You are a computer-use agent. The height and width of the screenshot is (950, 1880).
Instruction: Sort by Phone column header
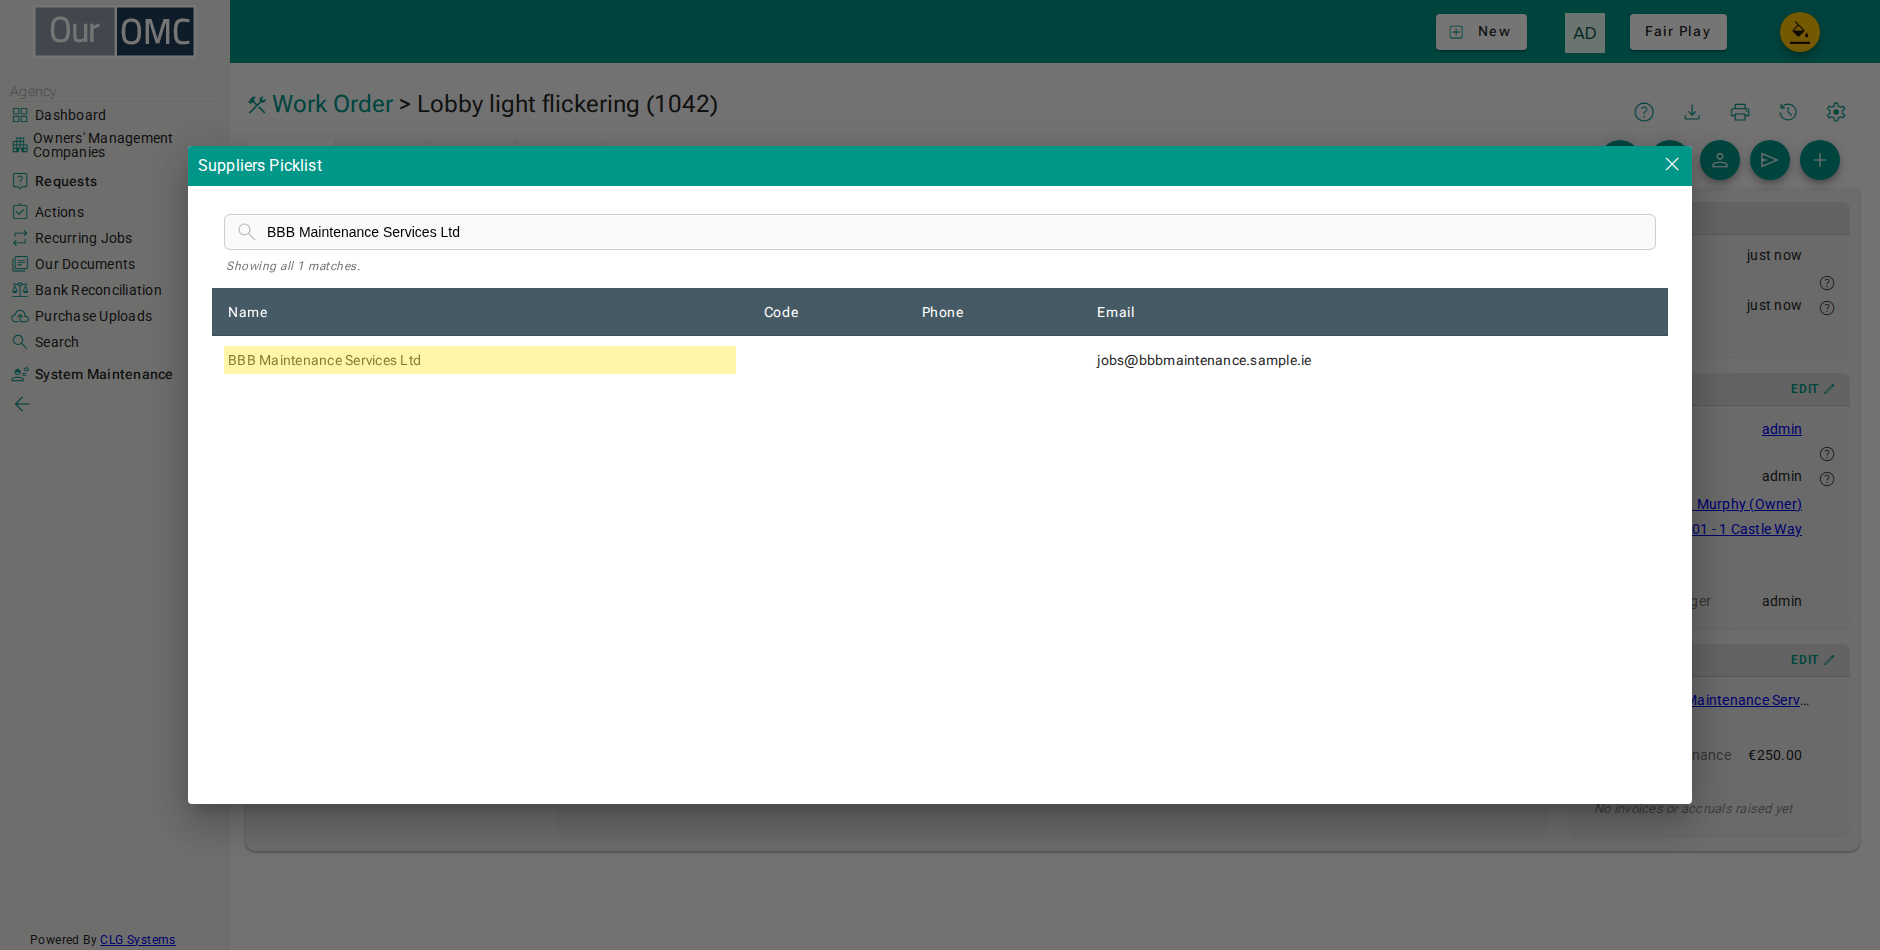942,312
